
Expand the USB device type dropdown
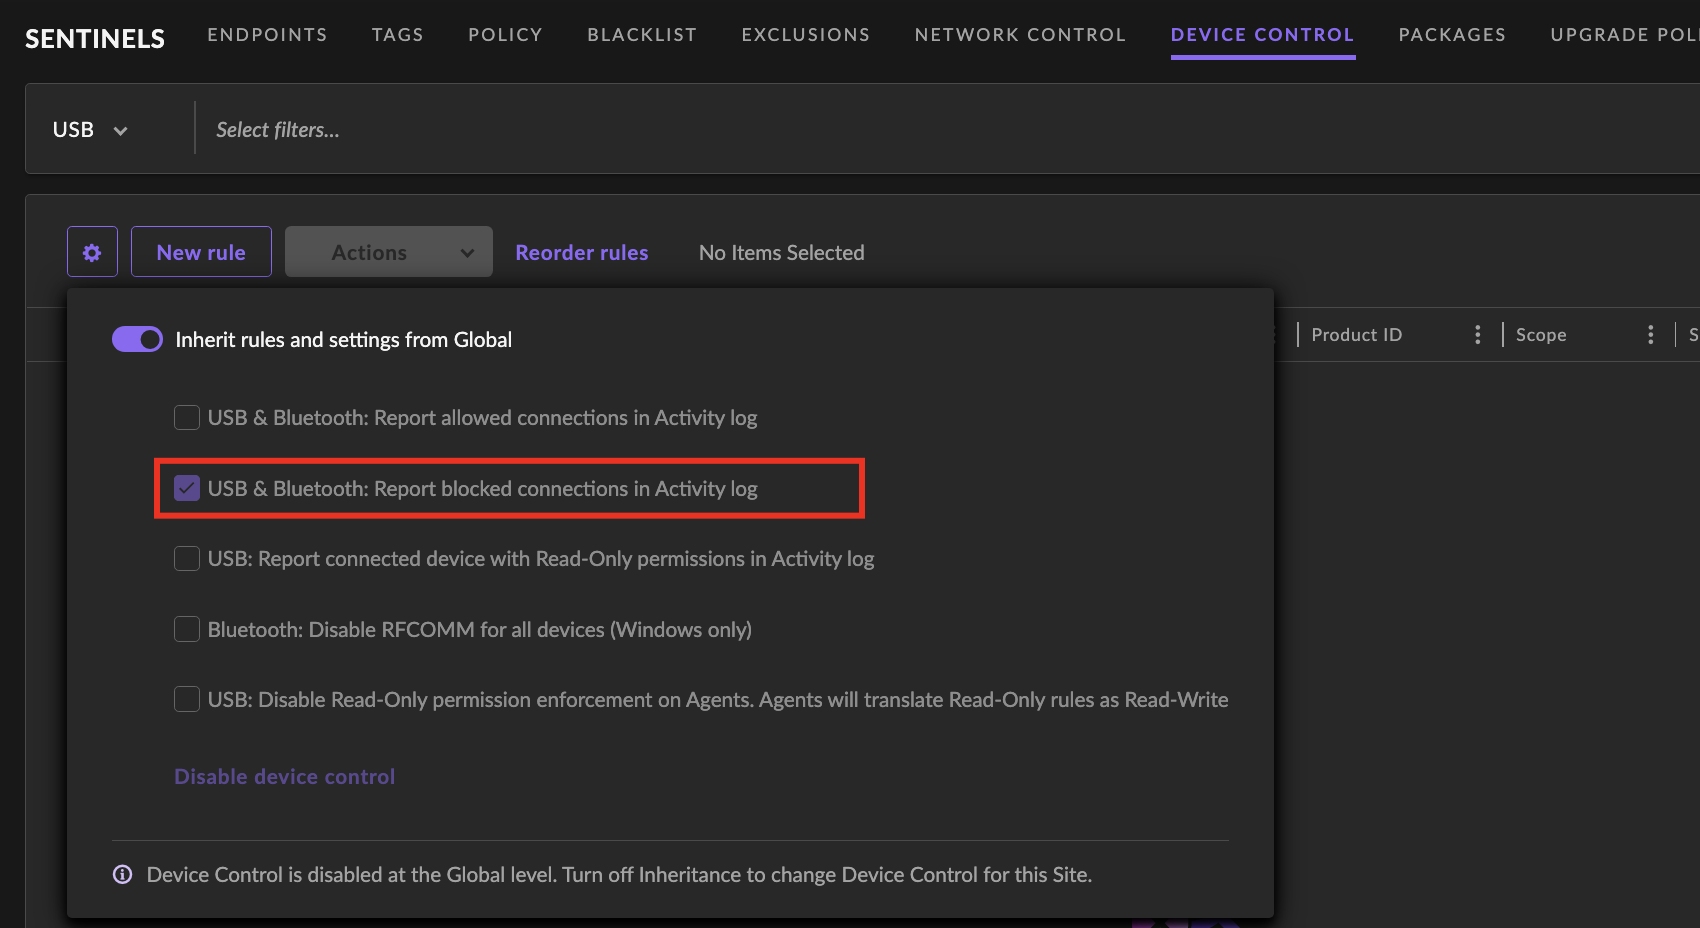[x=90, y=130]
